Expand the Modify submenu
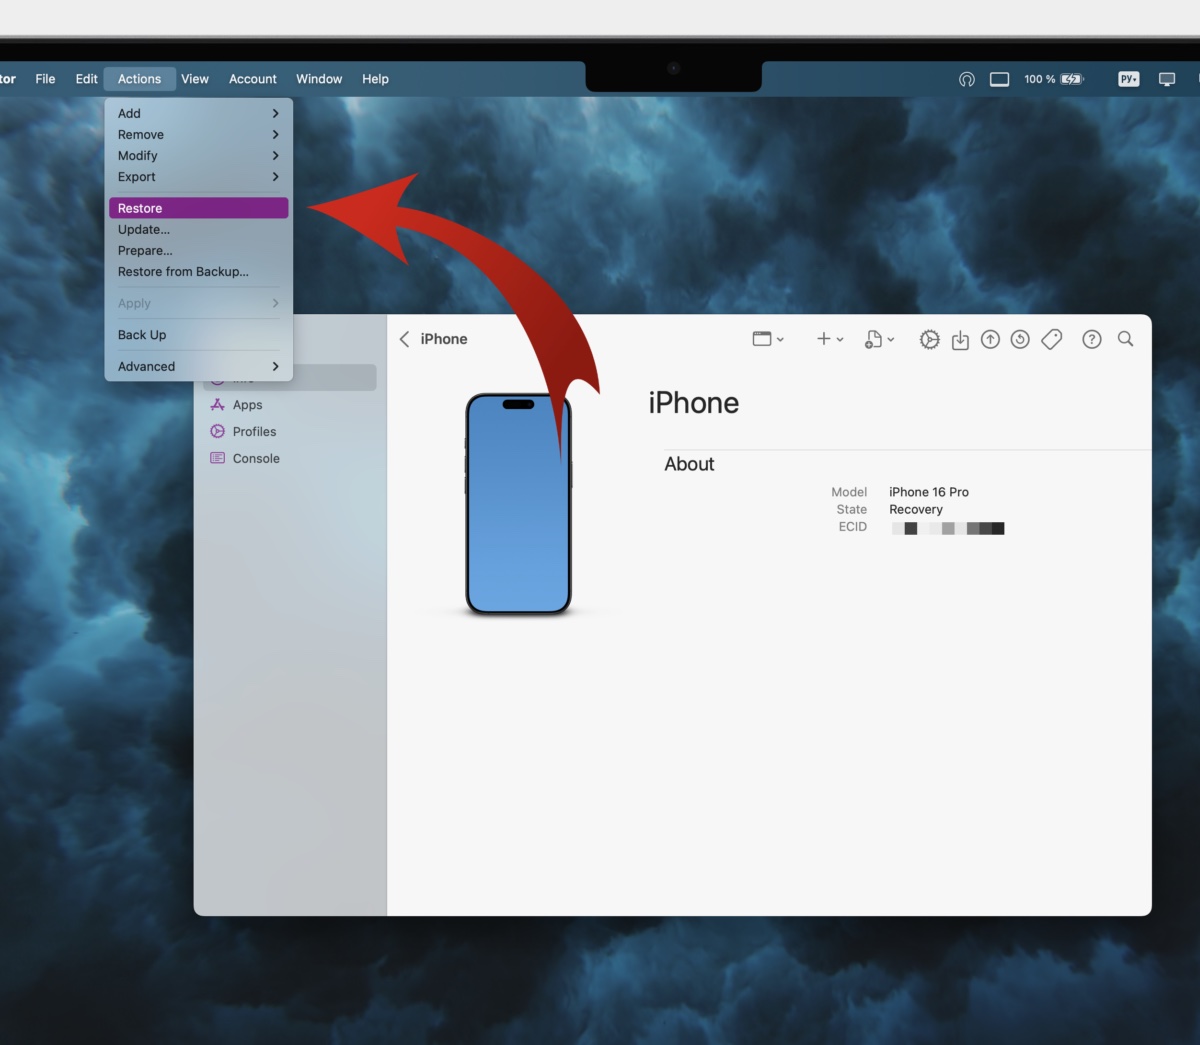 (x=198, y=156)
